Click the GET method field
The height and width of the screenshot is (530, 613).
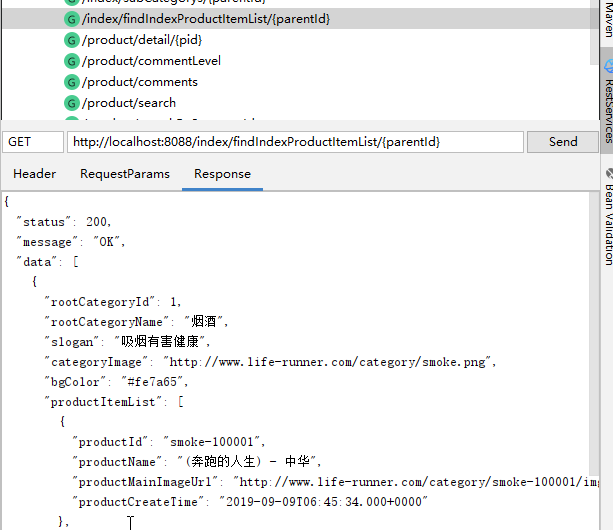pyautogui.click(x=33, y=142)
